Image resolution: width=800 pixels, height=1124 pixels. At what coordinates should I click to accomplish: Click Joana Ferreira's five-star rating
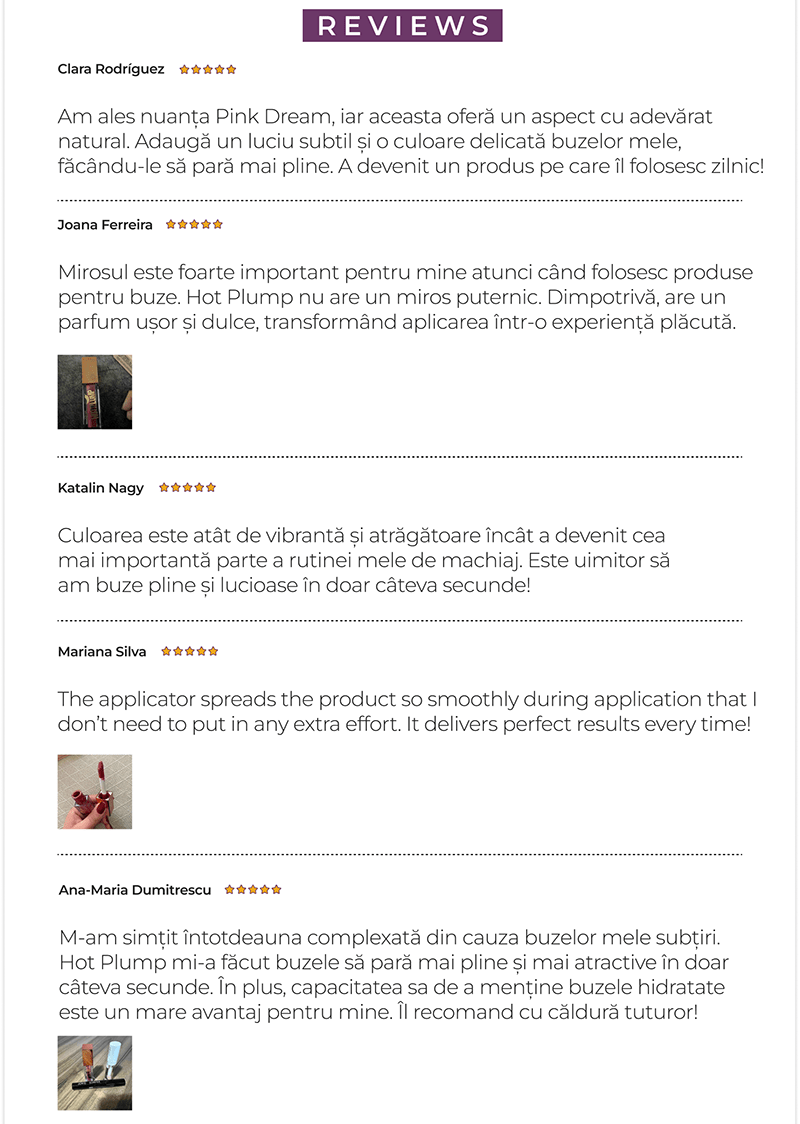(194, 225)
